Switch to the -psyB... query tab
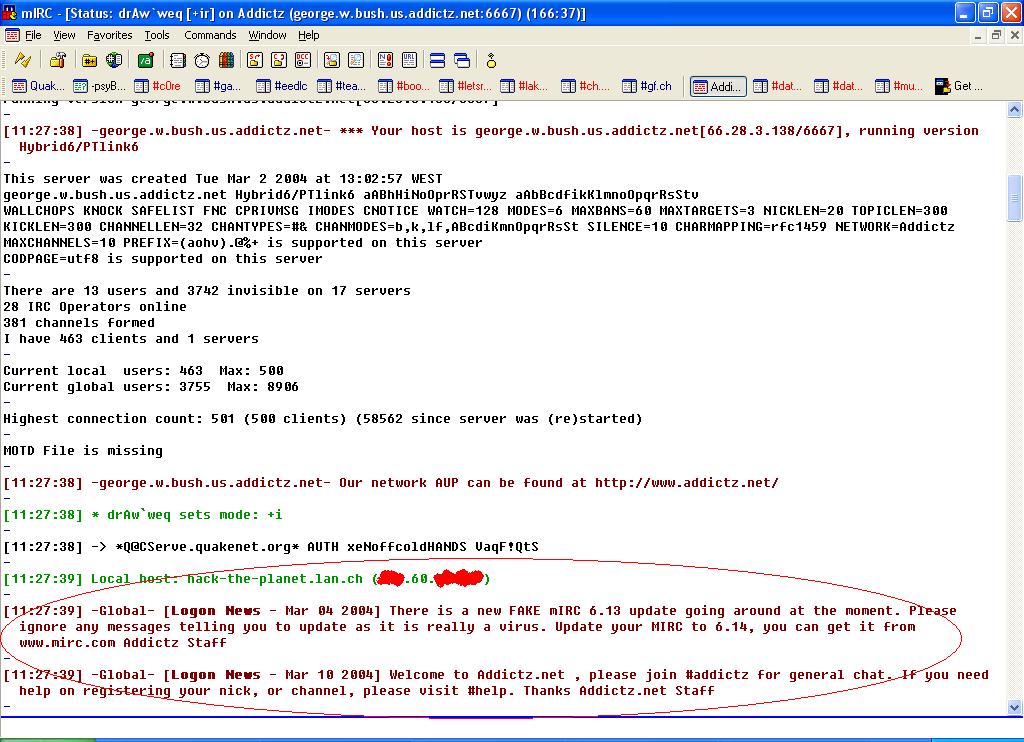1024x742 pixels. [x=99, y=86]
